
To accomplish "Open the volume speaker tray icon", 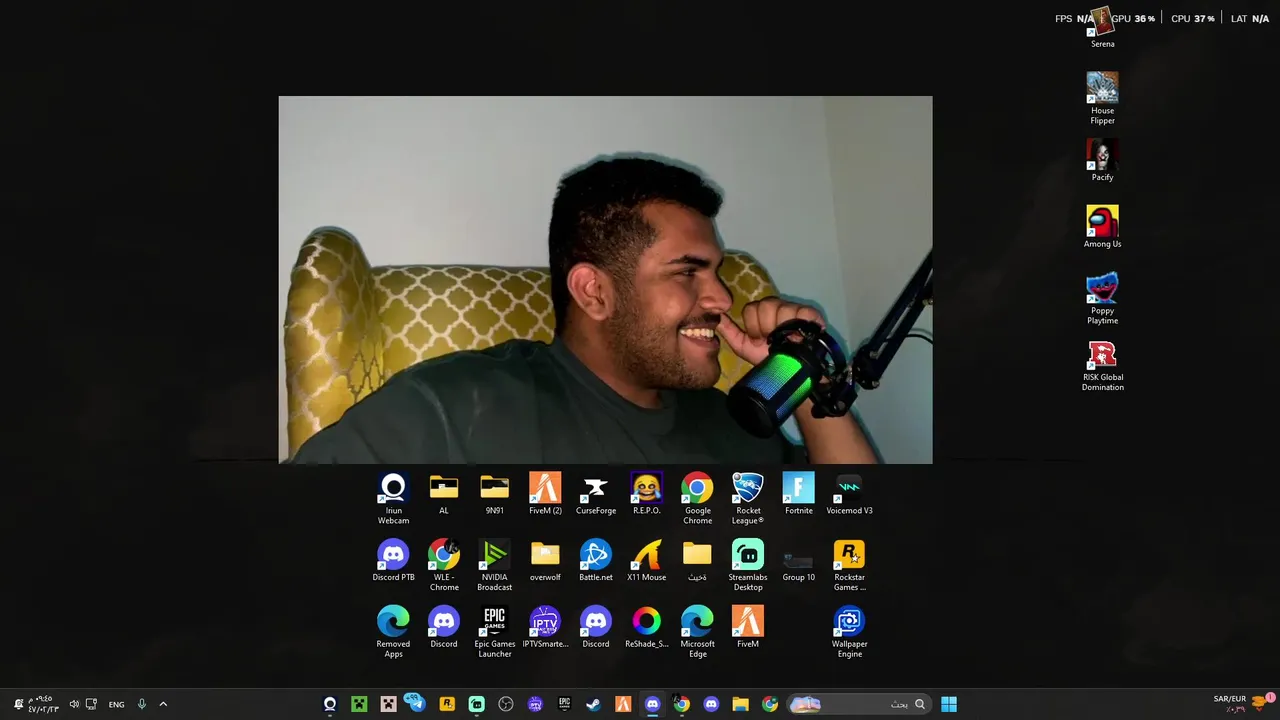I will tap(73, 704).
